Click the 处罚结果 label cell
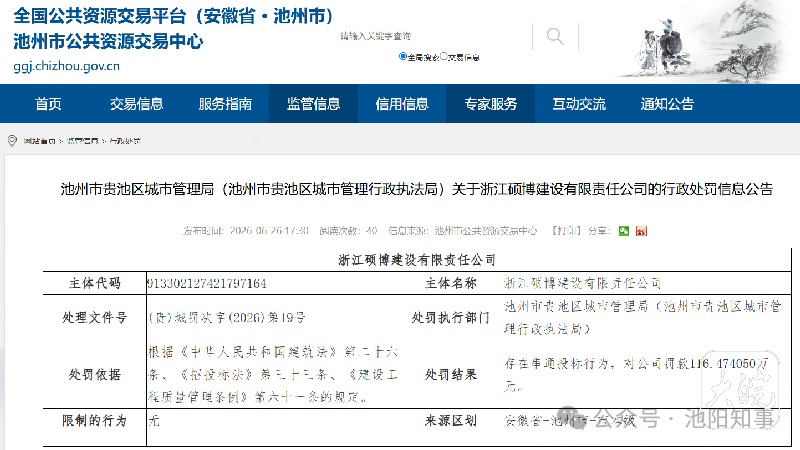This screenshot has width=800, height=450. [451, 374]
